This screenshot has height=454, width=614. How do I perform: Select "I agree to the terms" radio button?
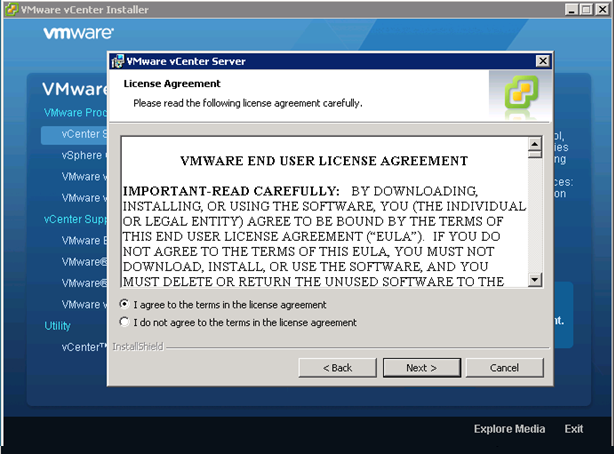[125, 304]
